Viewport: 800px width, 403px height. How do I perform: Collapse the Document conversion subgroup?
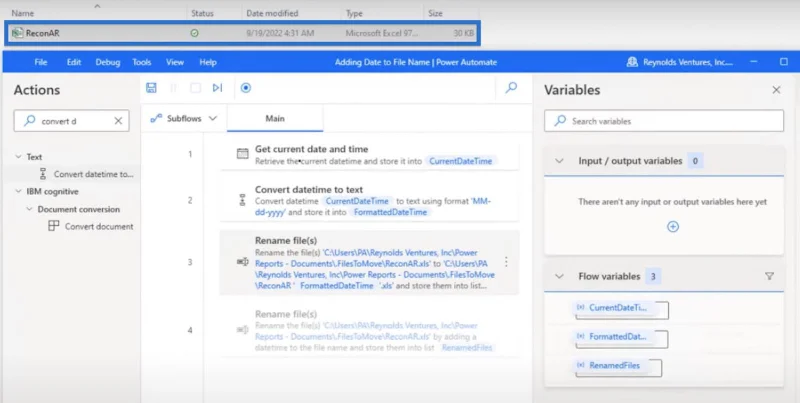point(30,209)
